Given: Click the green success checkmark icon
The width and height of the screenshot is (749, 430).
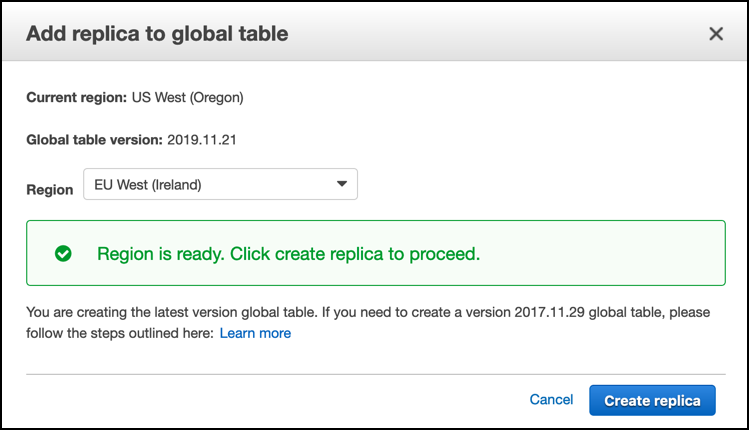Looking at the screenshot, I should coord(63,254).
